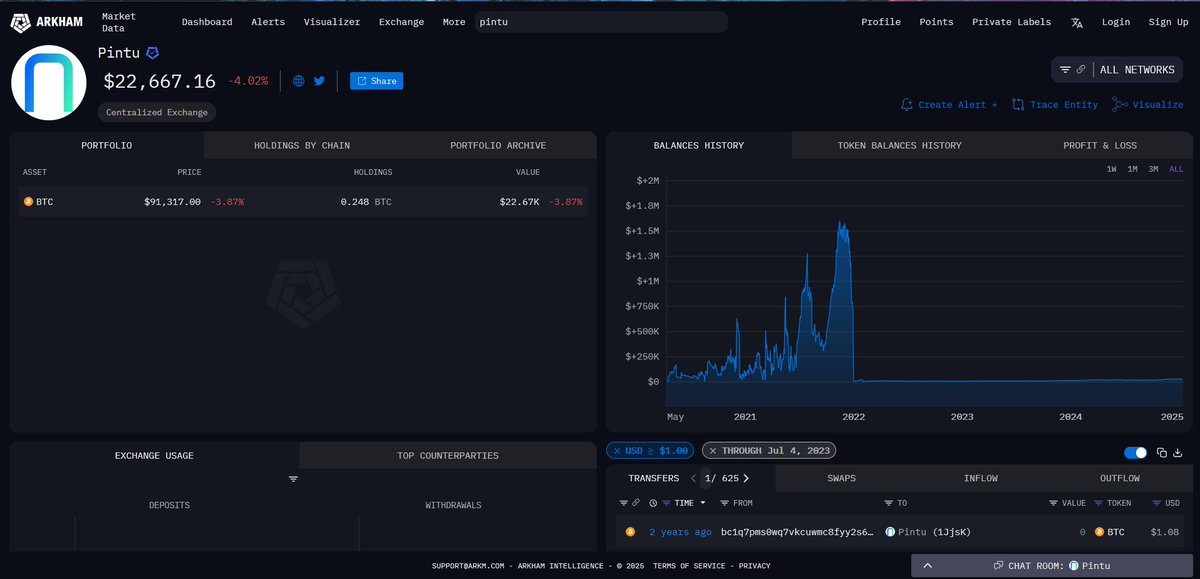Click the Share button
Viewport: 1200px width, 579px height.
(x=377, y=81)
